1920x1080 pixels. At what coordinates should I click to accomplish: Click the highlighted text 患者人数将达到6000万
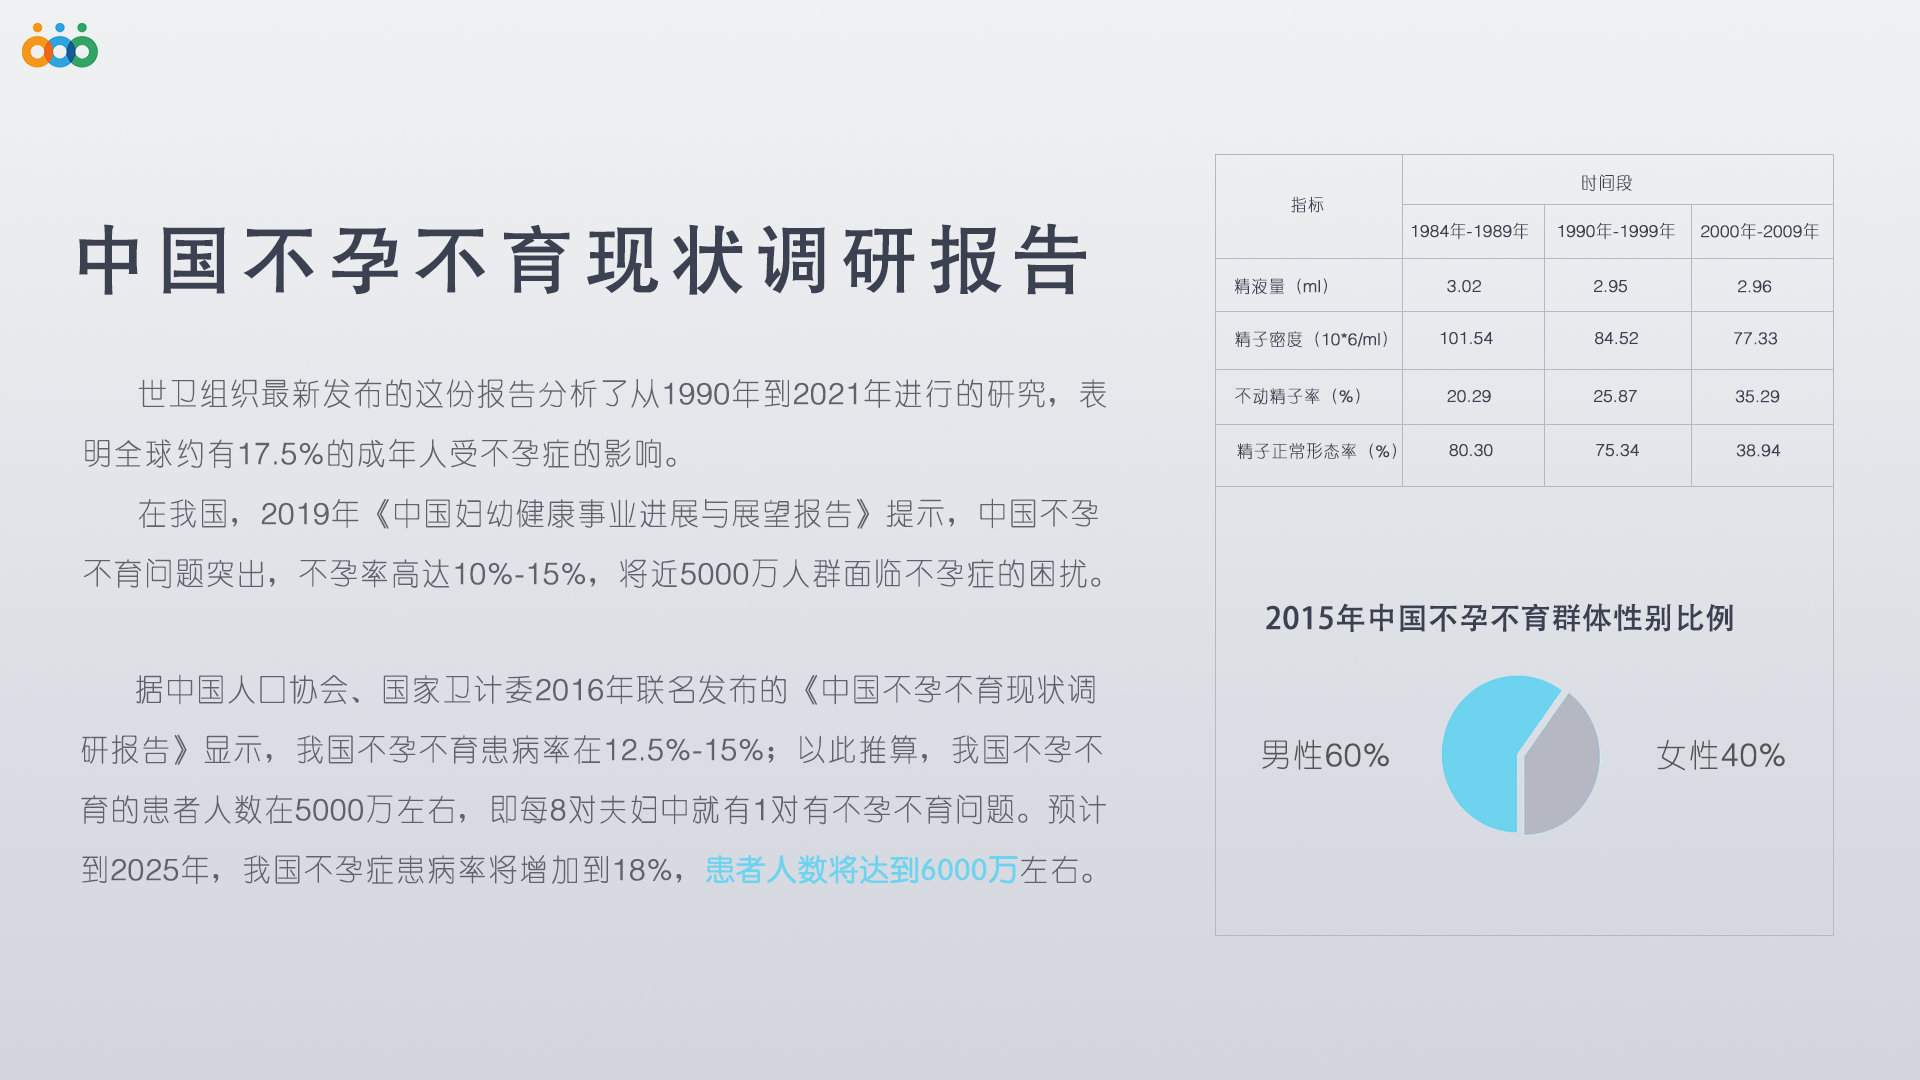(861, 869)
